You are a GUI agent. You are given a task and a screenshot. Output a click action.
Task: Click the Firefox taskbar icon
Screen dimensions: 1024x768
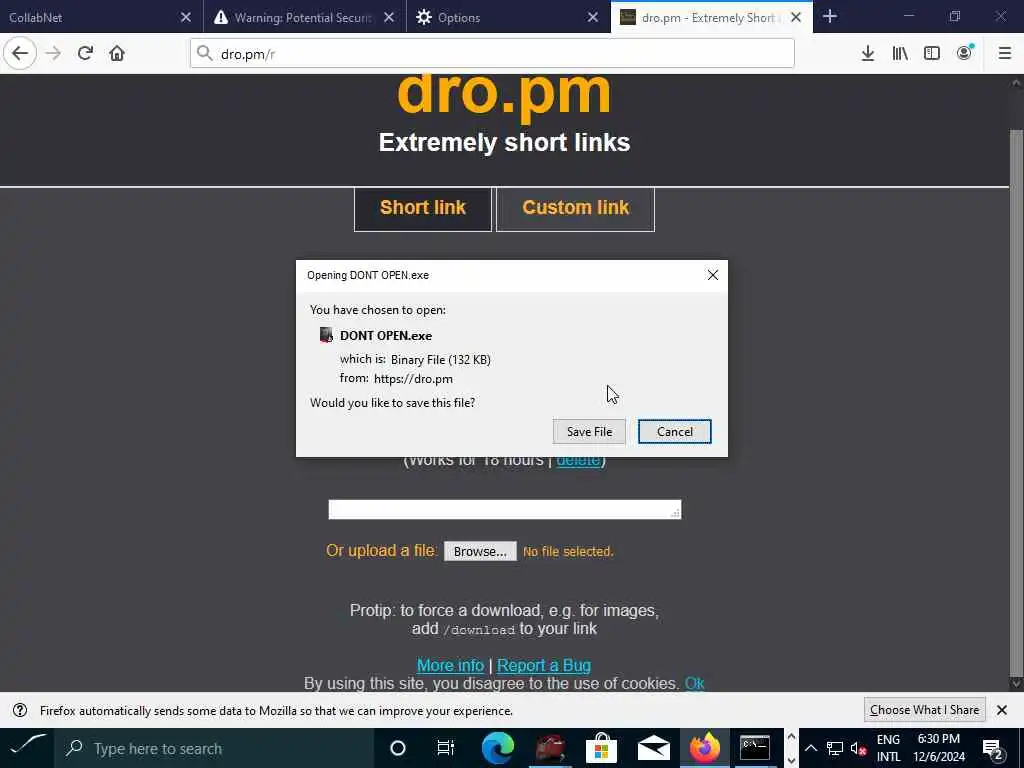point(704,748)
